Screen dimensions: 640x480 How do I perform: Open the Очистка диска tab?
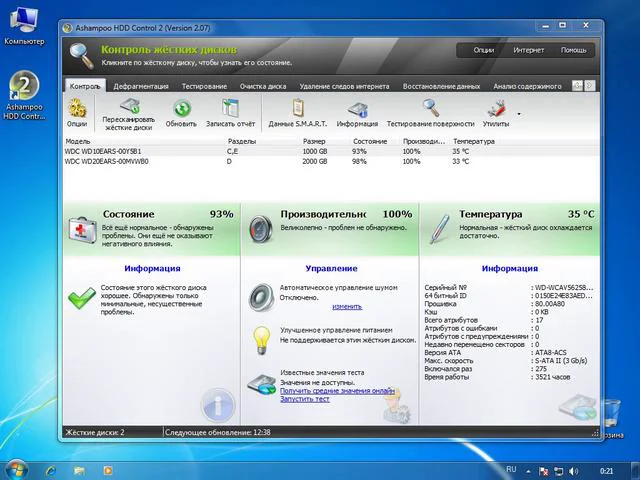[263, 86]
